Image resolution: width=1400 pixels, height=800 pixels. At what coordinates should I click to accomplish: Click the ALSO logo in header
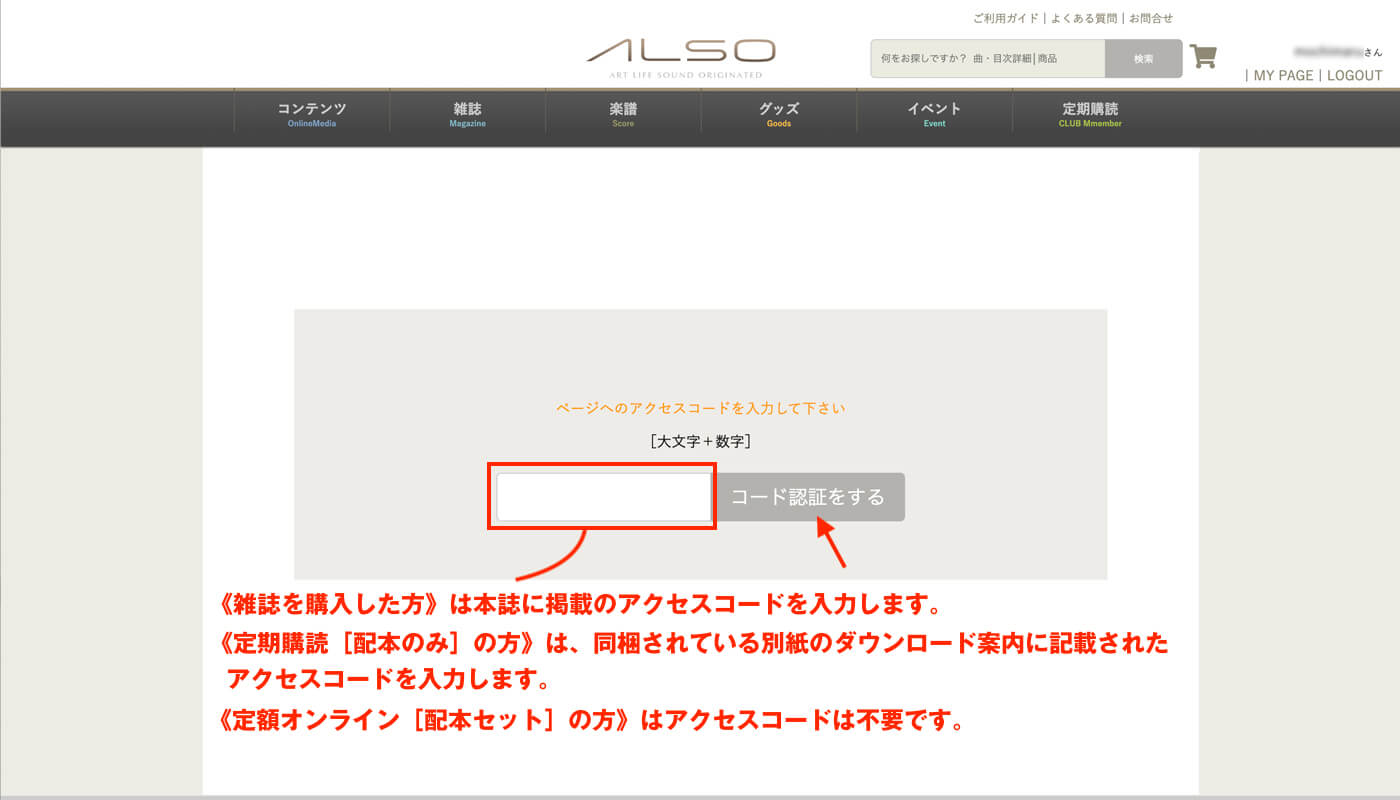(x=680, y=57)
